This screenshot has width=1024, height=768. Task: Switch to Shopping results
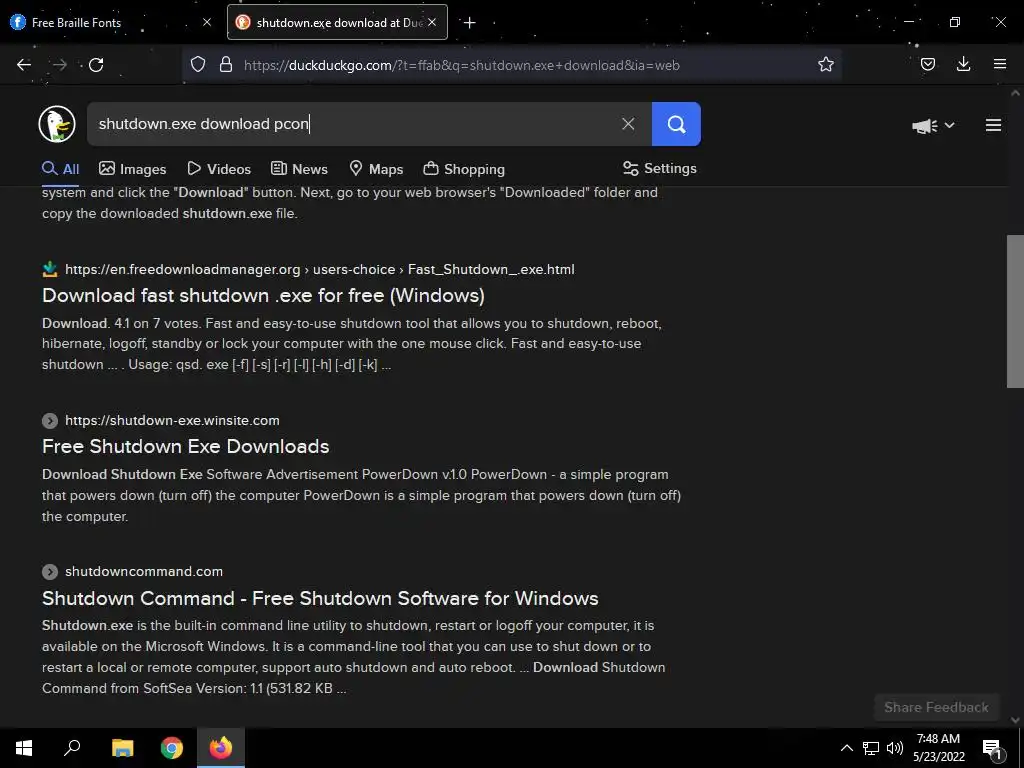click(464, 168)
